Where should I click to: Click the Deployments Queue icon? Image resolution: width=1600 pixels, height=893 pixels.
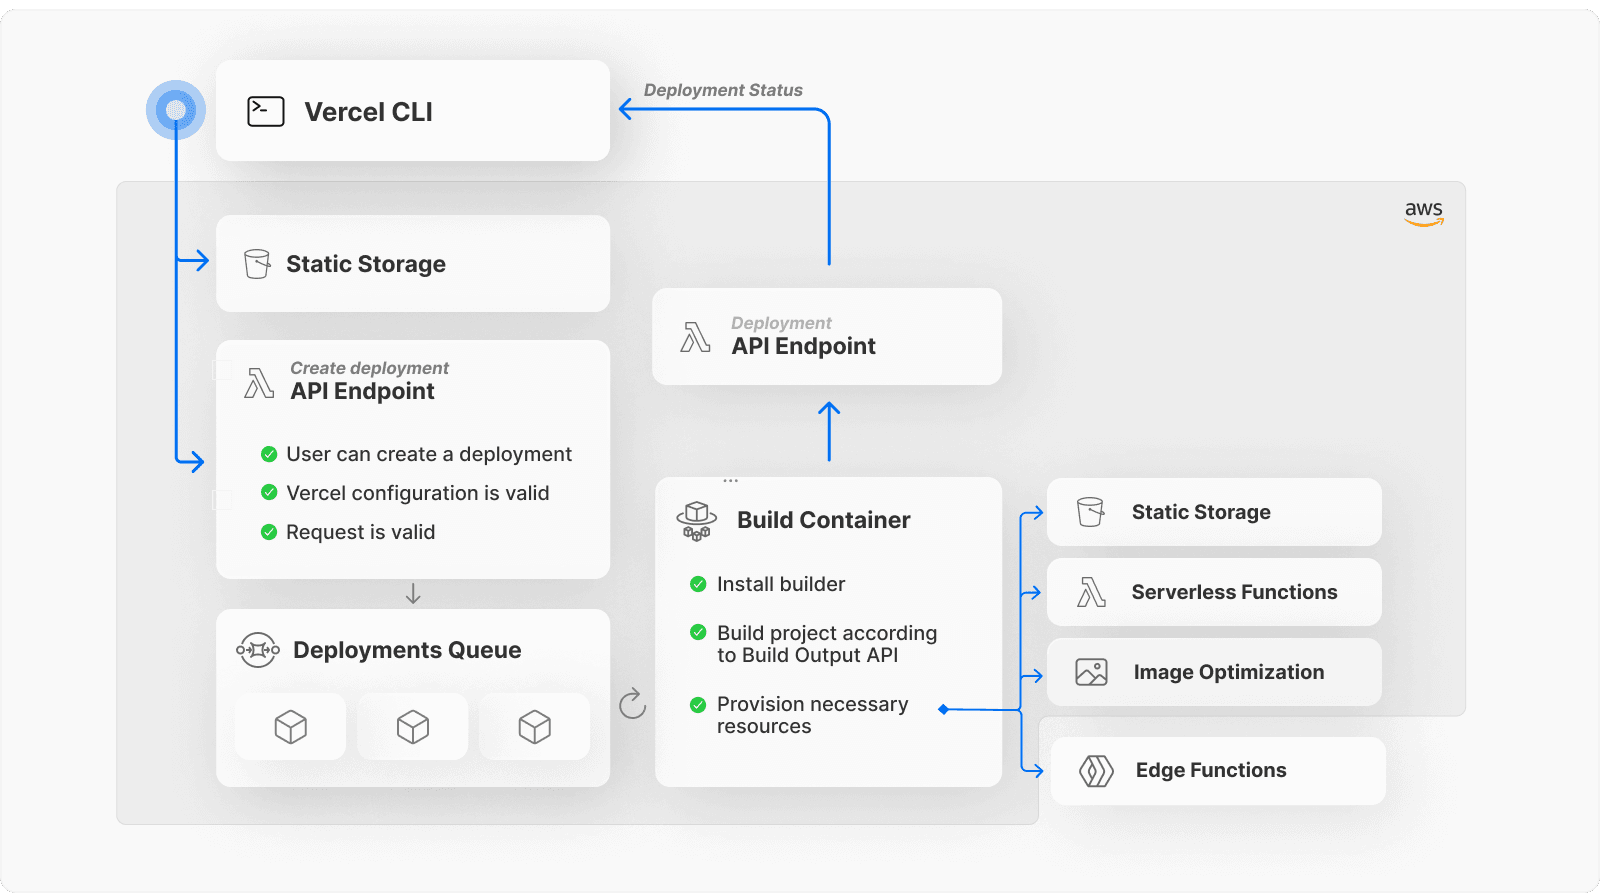point(258,650)
